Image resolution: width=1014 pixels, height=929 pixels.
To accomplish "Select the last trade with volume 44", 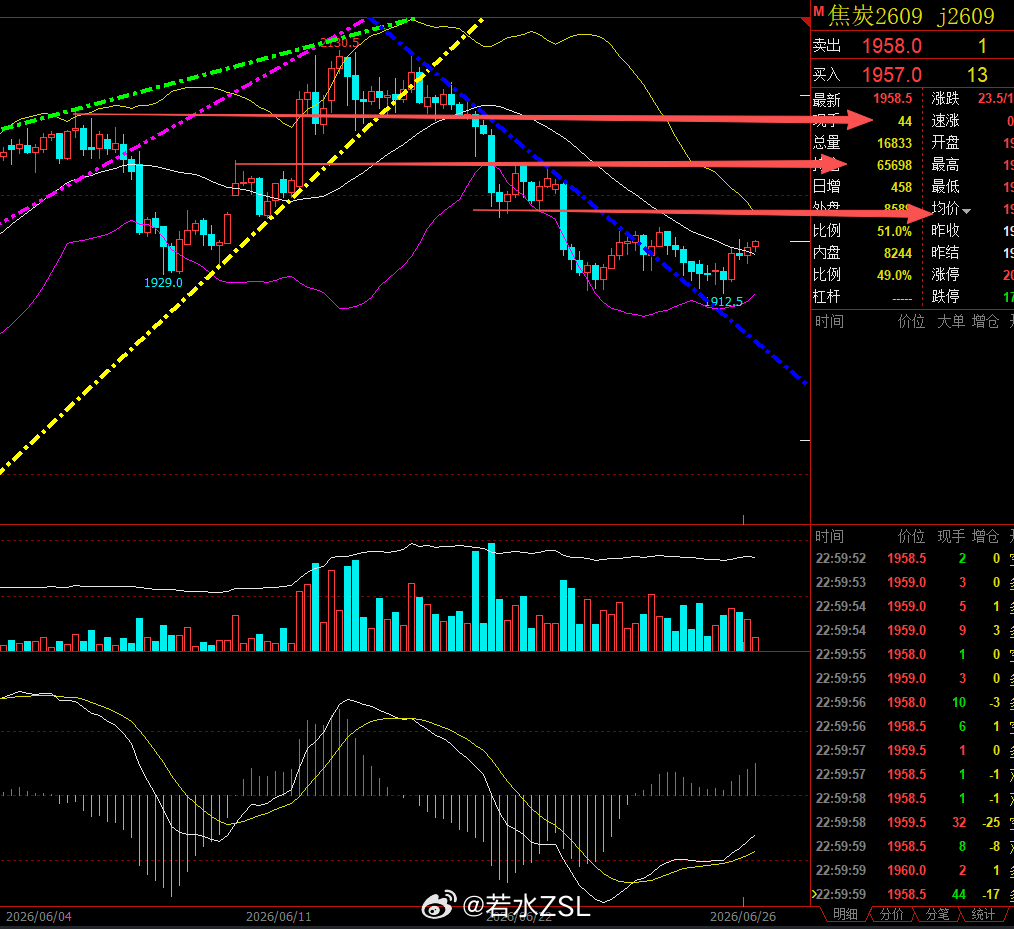I will [x=912, y=895].
